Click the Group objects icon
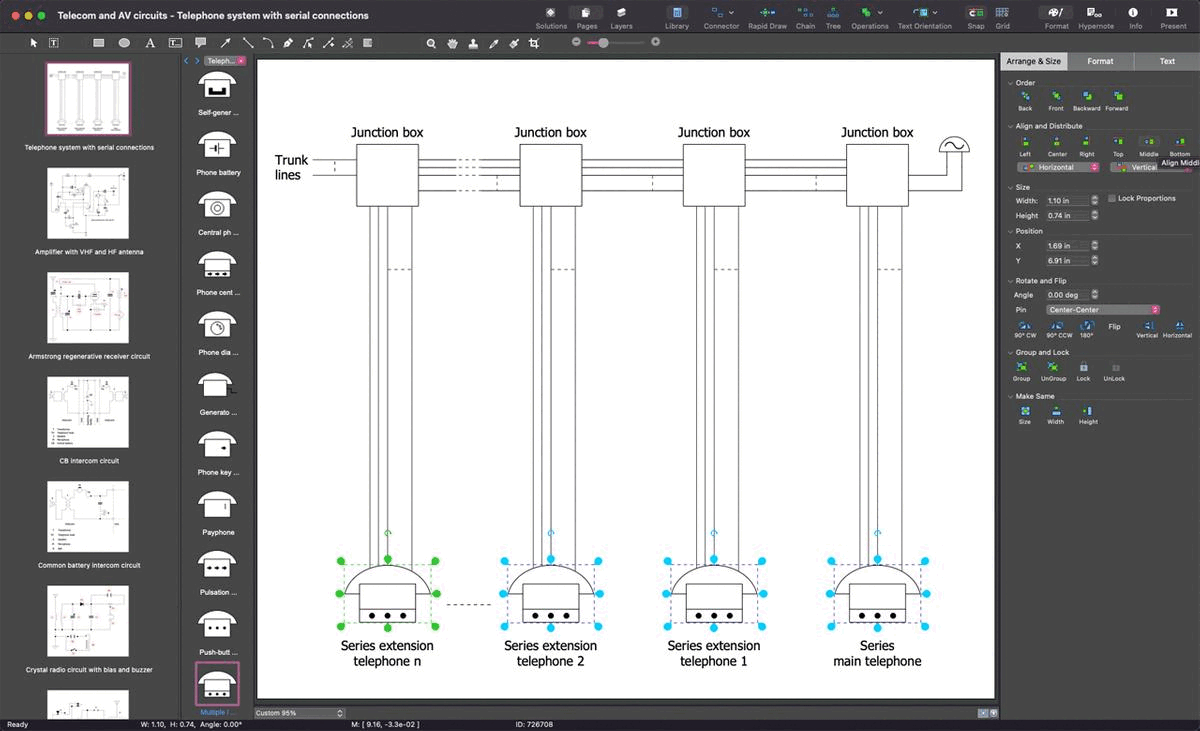Image resolution: width=1200 pixels, height=731 pixels. (x=1022, y=368)
